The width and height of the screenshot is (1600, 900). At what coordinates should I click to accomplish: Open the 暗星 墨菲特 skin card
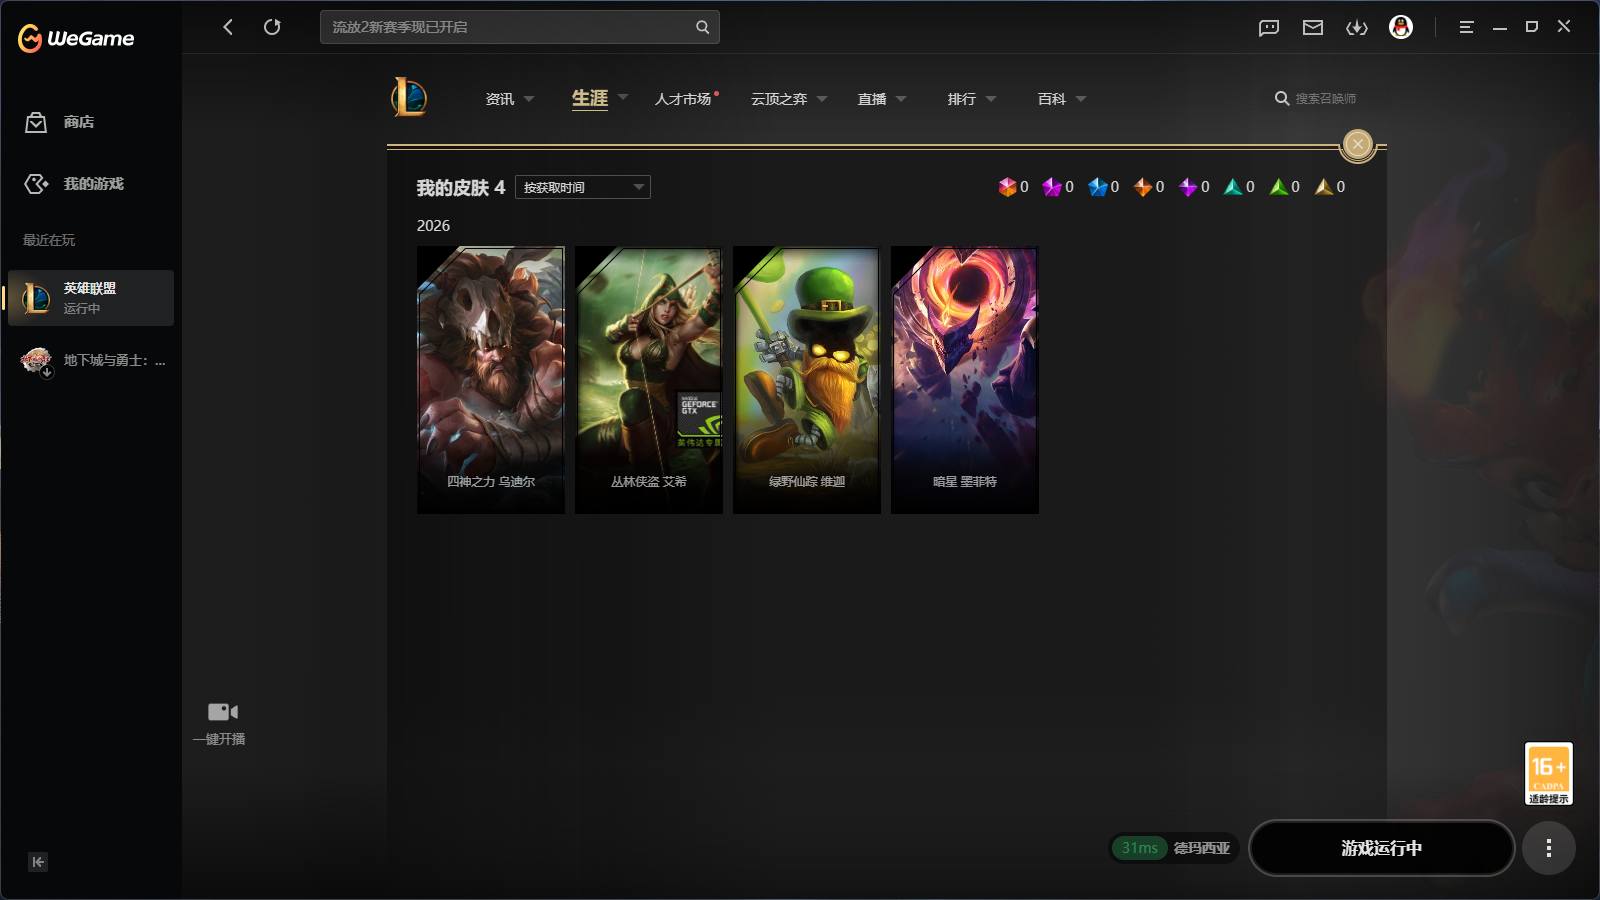[965, 380]
